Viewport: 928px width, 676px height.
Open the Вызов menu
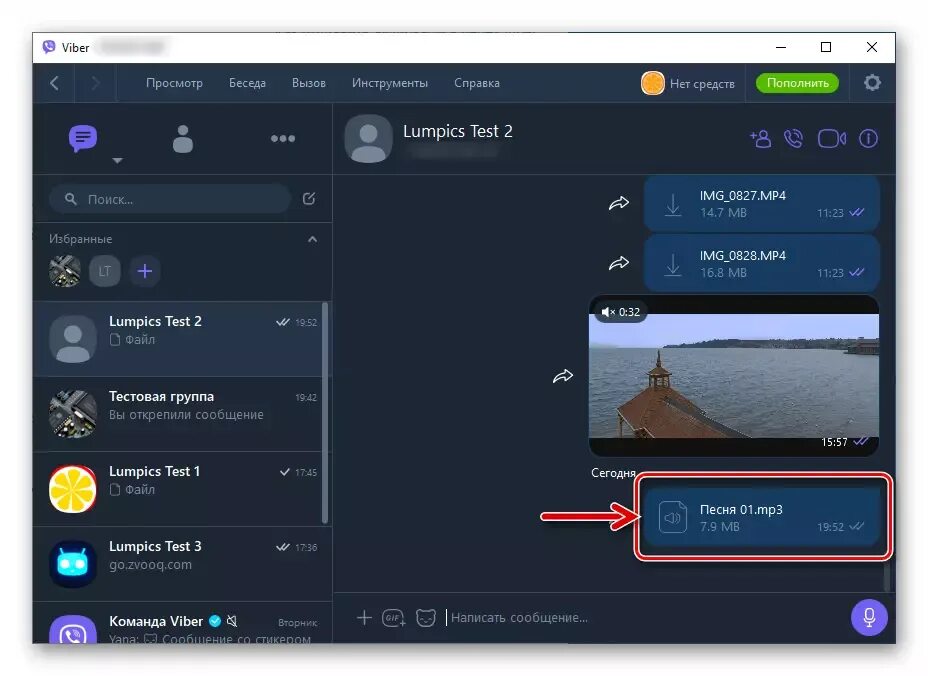point(308,83)
